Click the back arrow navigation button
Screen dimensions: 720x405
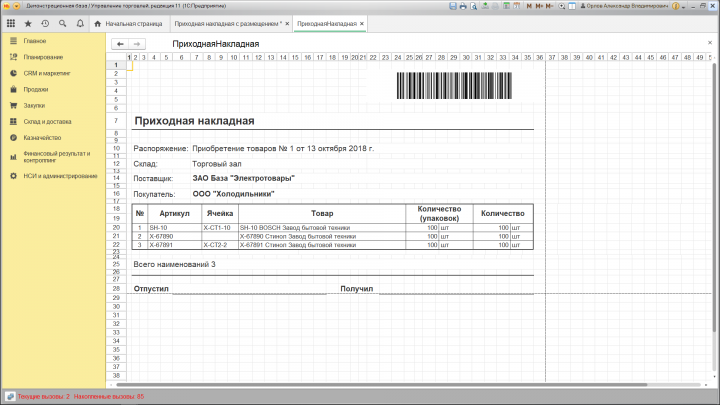pyautogui.click(x=120, y=44)
